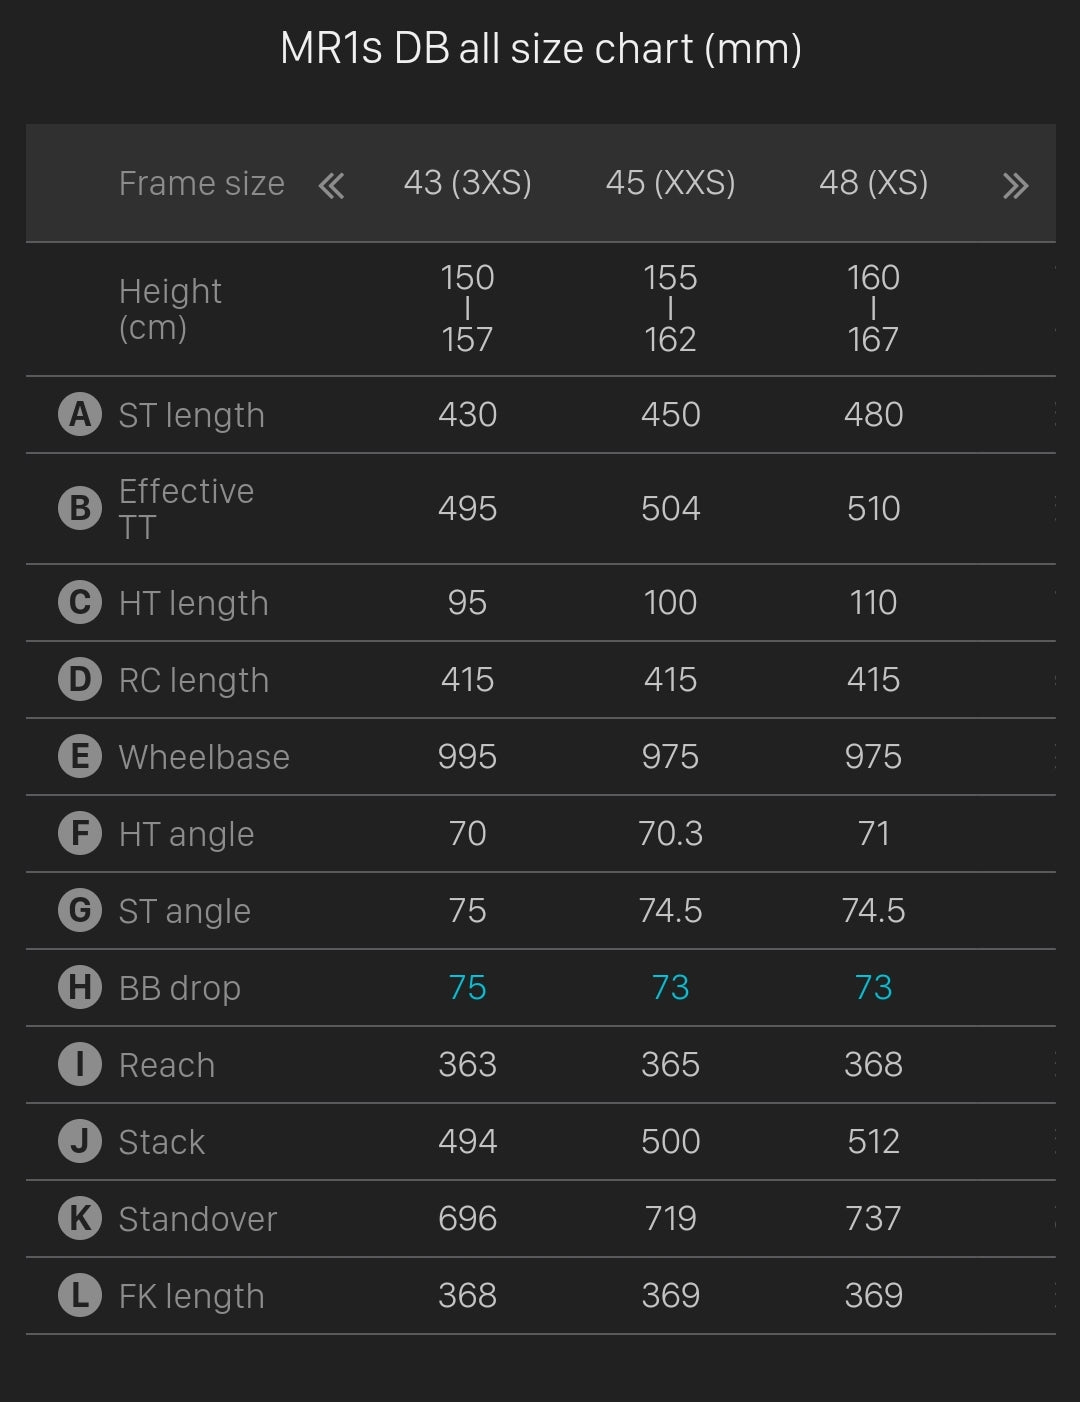Click the circled H icon for BB drop
Viewport: 1080px width, 1402px height.
click(80, 987)
